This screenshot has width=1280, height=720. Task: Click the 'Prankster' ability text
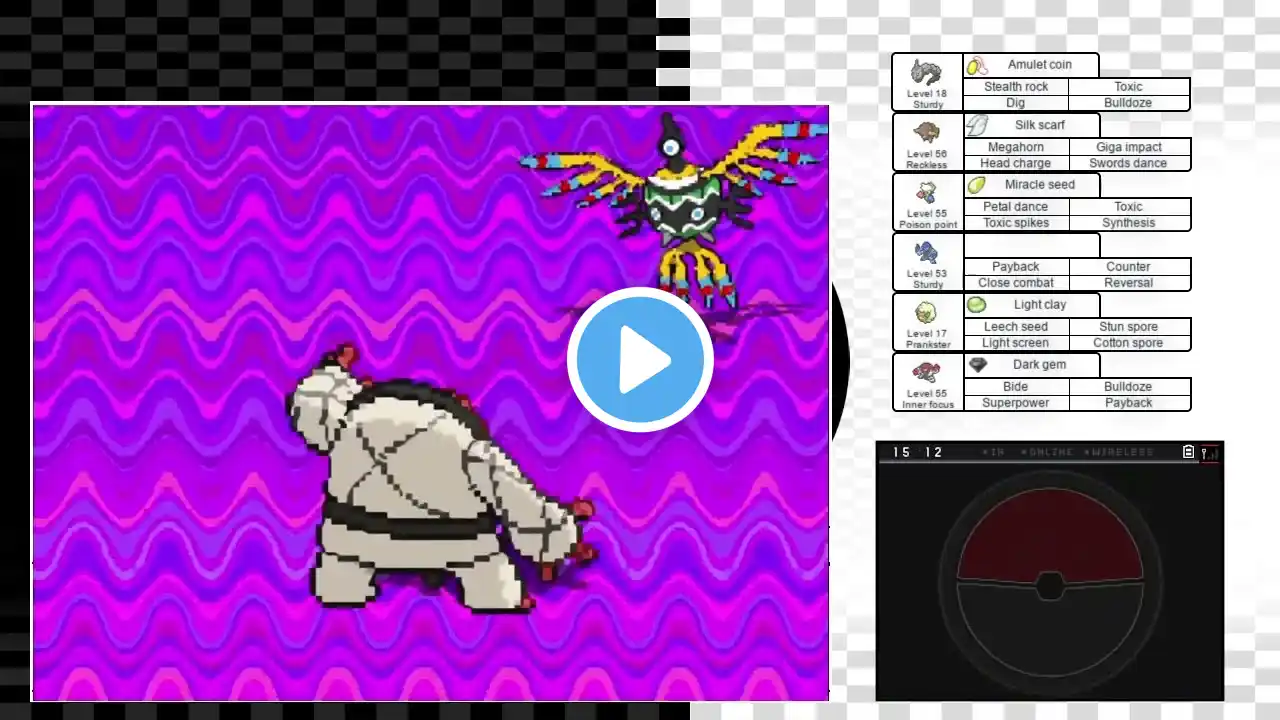927,345
